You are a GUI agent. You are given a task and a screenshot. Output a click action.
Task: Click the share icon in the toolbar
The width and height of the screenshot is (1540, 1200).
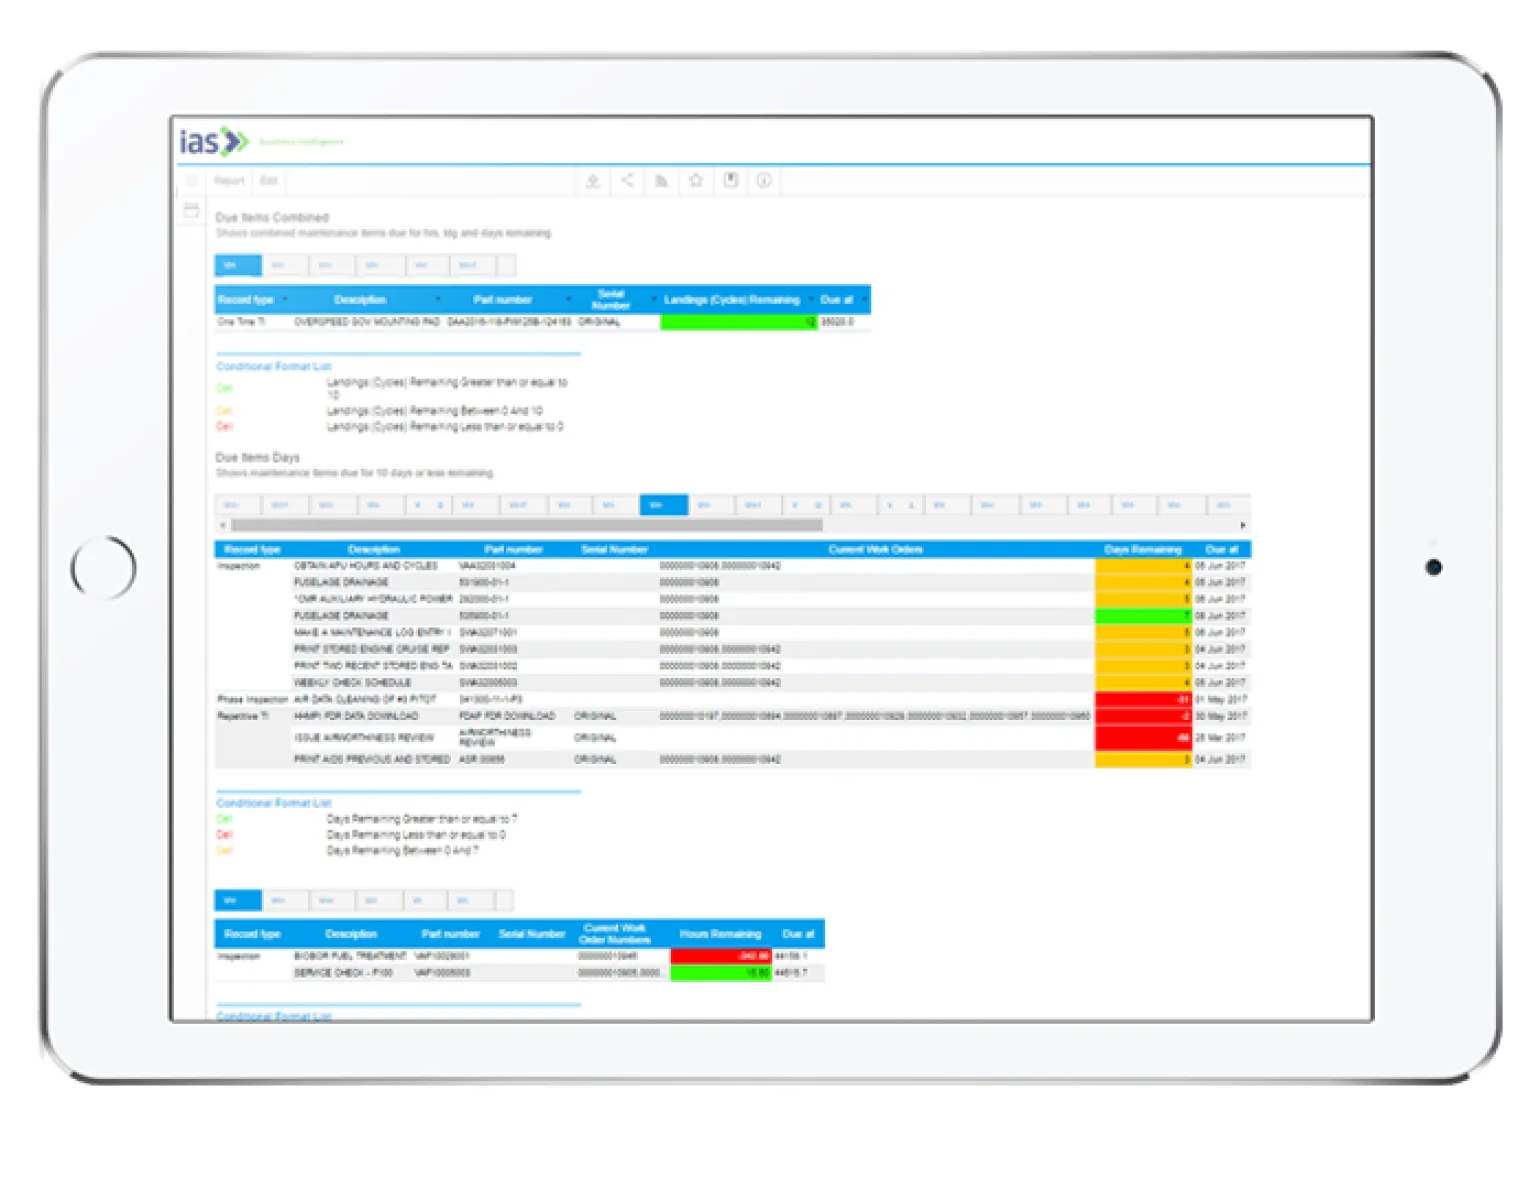point(627,181)
